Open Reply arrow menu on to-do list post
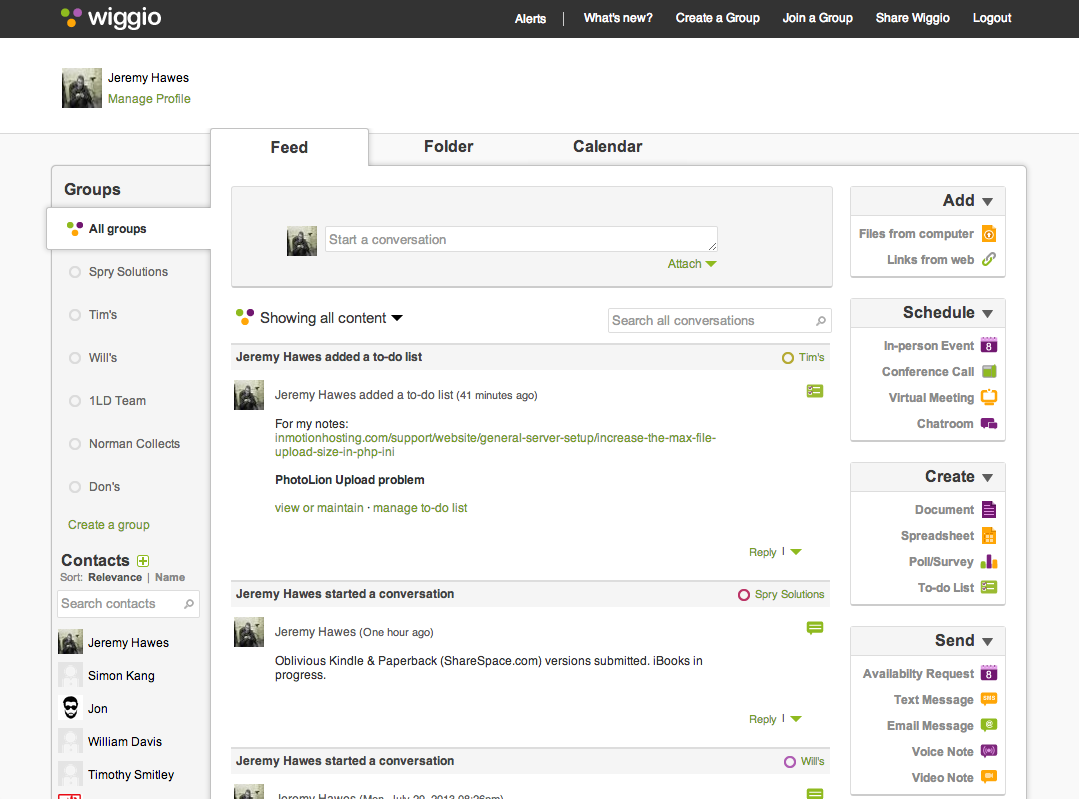The height and width of the screenshot is (799, 1079). [796, 552]
